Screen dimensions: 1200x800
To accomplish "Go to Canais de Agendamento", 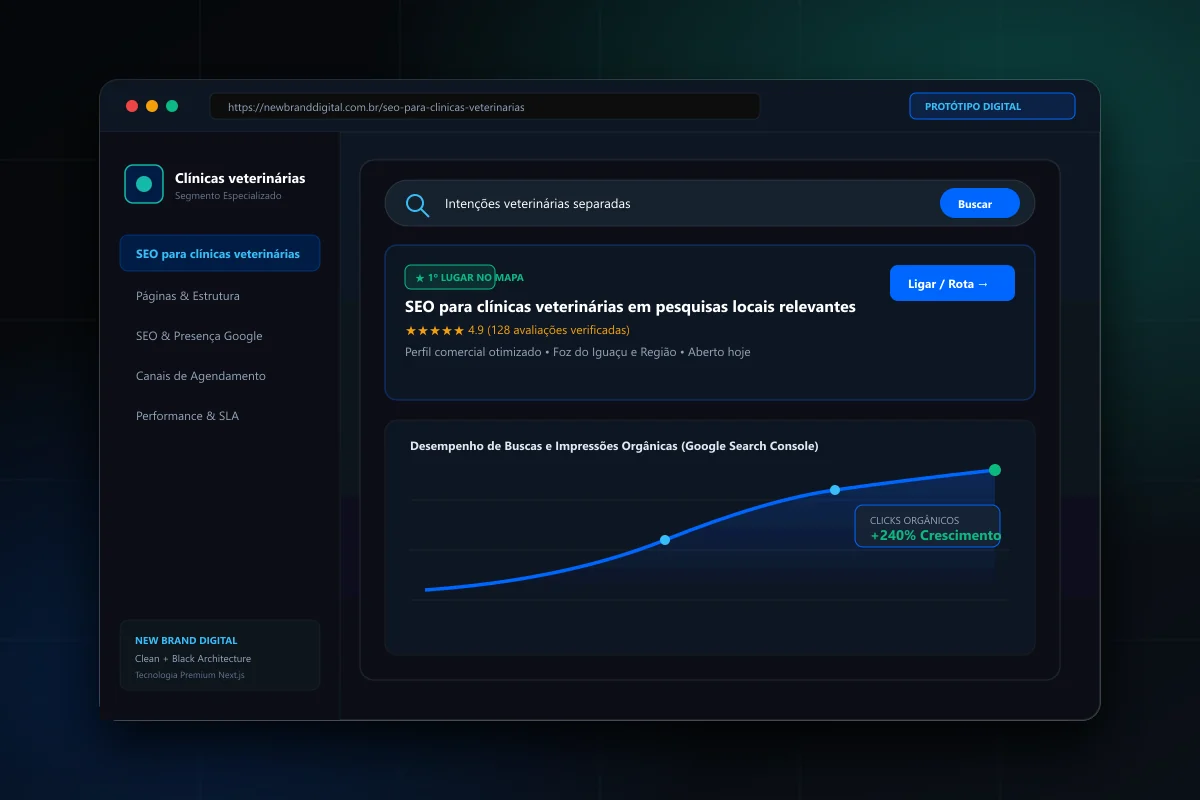I will tap(201, 376).
